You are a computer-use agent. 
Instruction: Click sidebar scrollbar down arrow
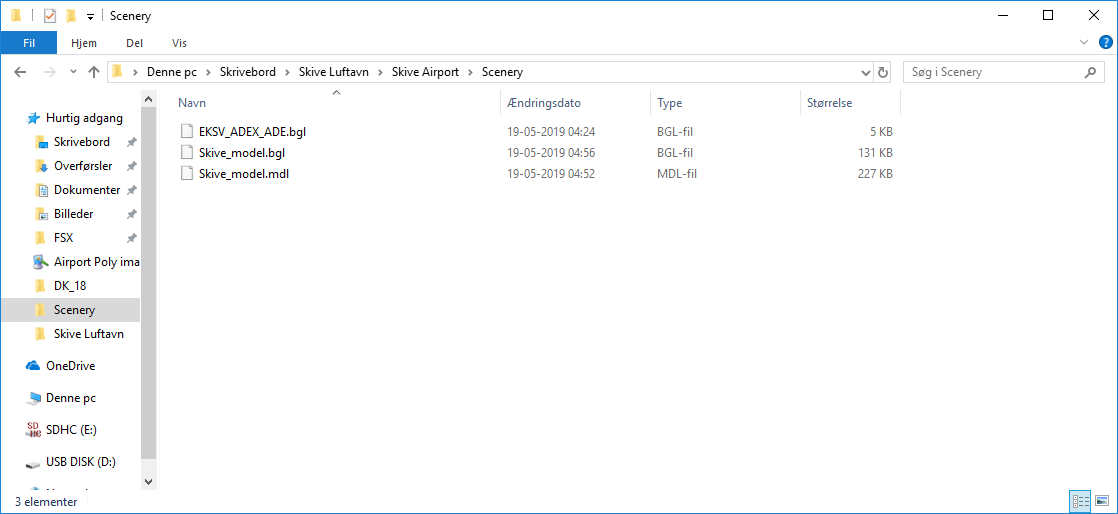[x=148, y=483]
